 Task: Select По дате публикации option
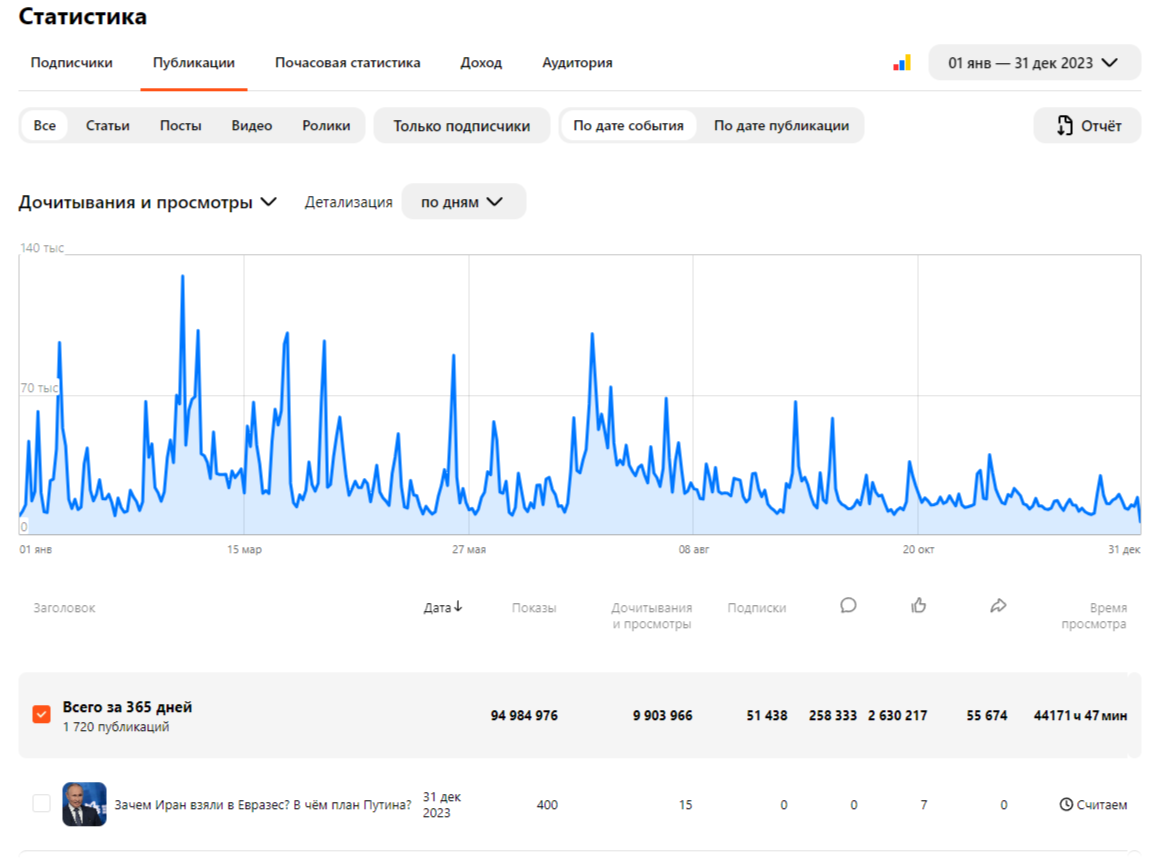pos(781,126)
